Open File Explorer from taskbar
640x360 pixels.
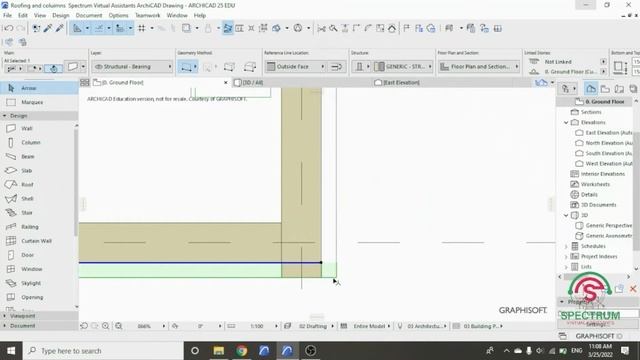[218, 351]
